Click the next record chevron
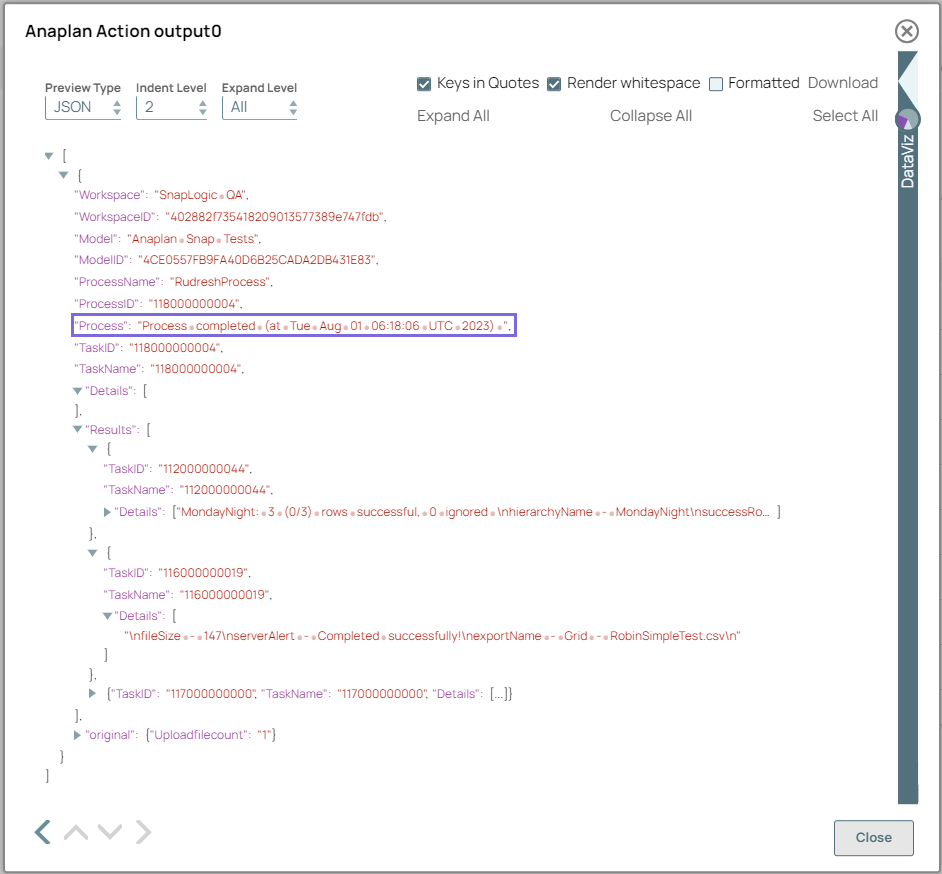942x874 pixels. [x=142, y=832]
